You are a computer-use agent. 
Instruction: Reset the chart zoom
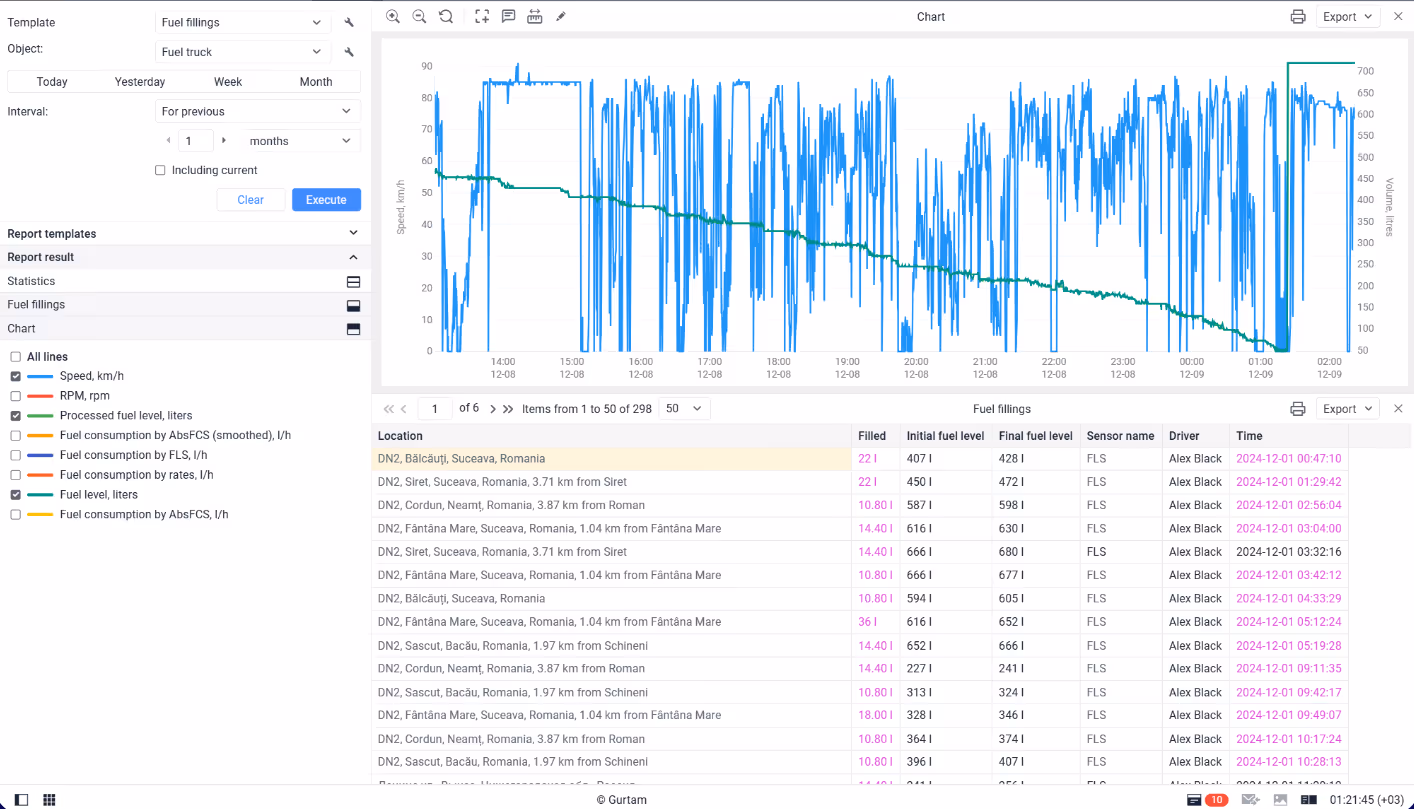446,16
